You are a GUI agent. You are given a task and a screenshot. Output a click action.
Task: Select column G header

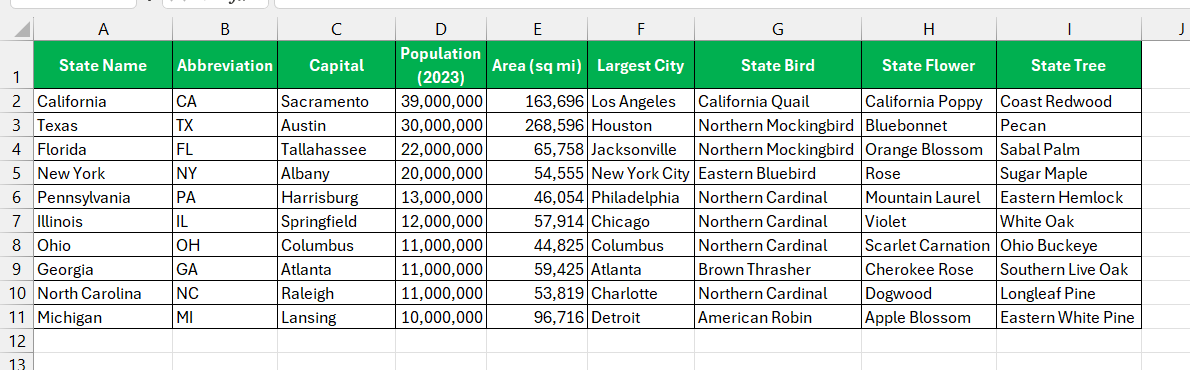[x=778, y=30]
